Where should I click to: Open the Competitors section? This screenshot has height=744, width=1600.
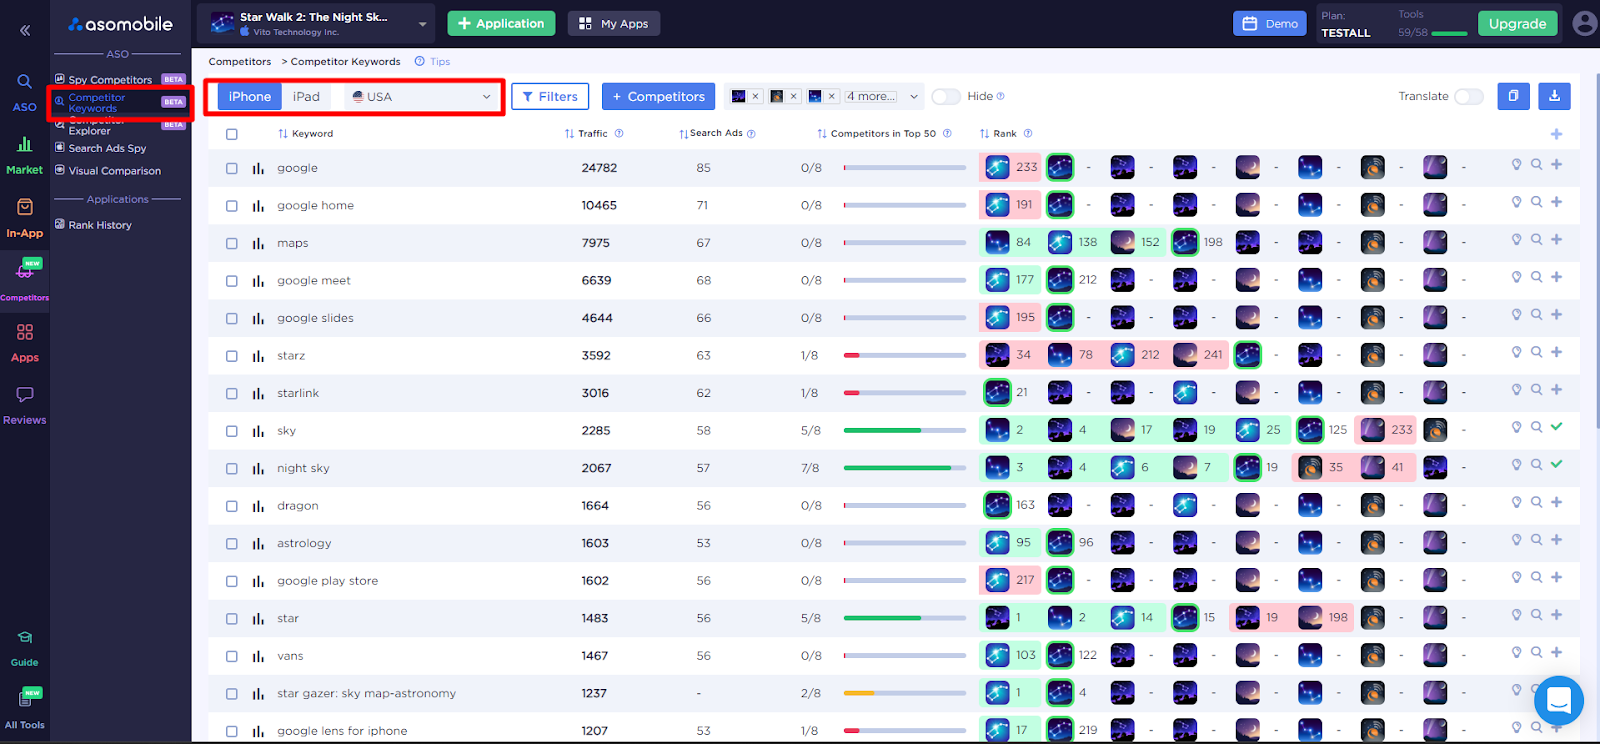pyautogui.click(x=24, y=280)
